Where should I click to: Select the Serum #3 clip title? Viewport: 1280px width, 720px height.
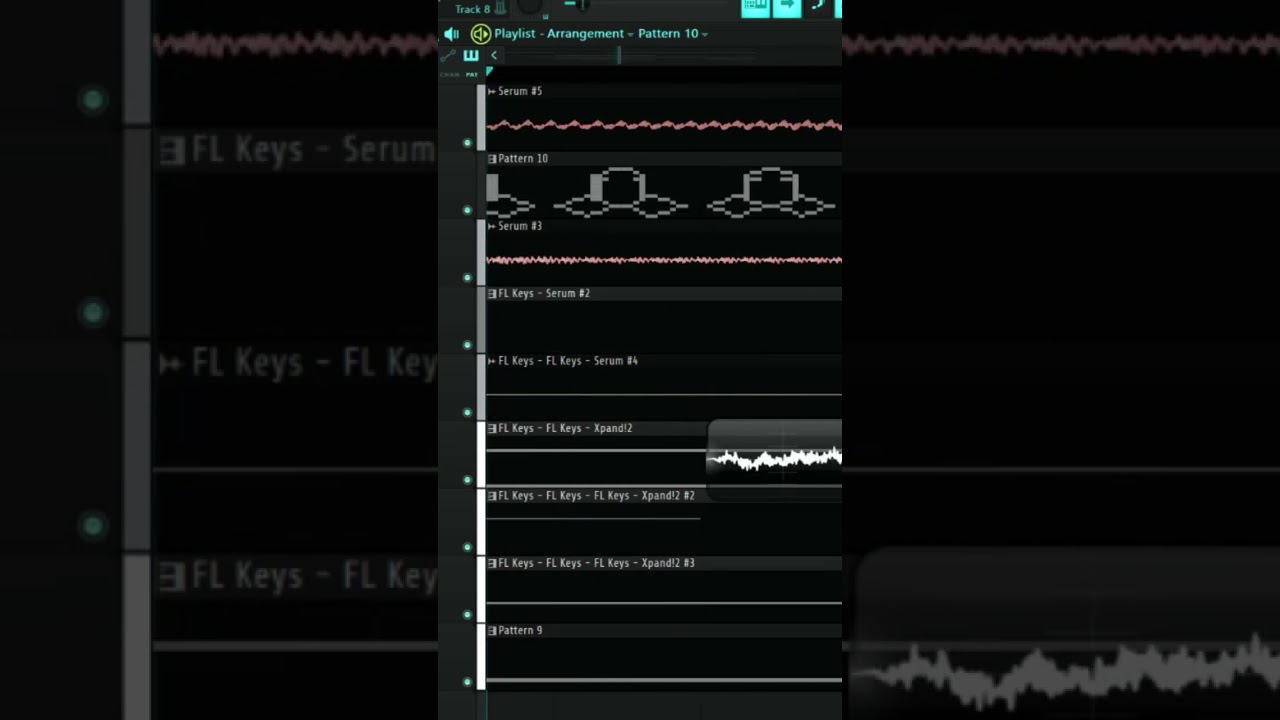click(x=520, y=226)
